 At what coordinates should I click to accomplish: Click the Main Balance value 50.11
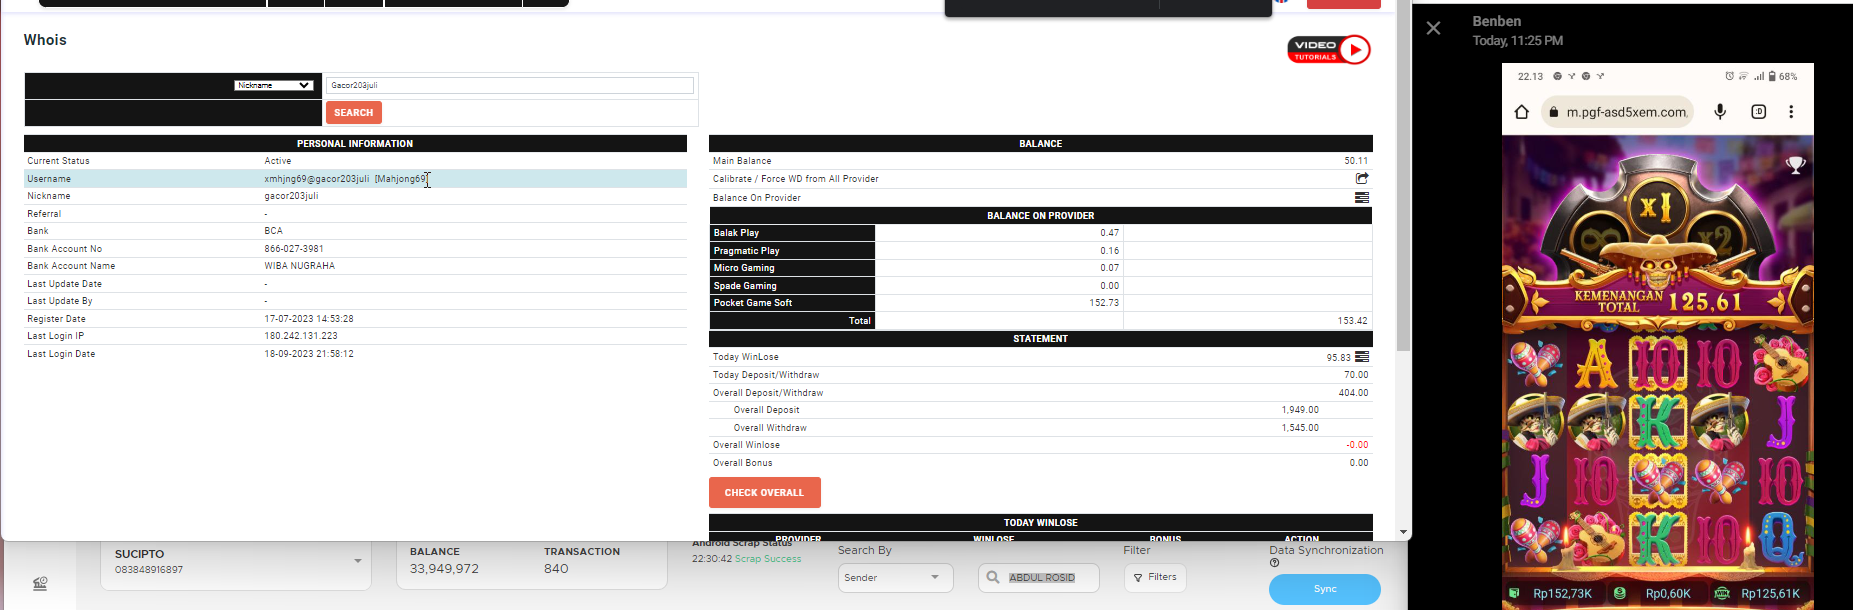point(1356,161)
